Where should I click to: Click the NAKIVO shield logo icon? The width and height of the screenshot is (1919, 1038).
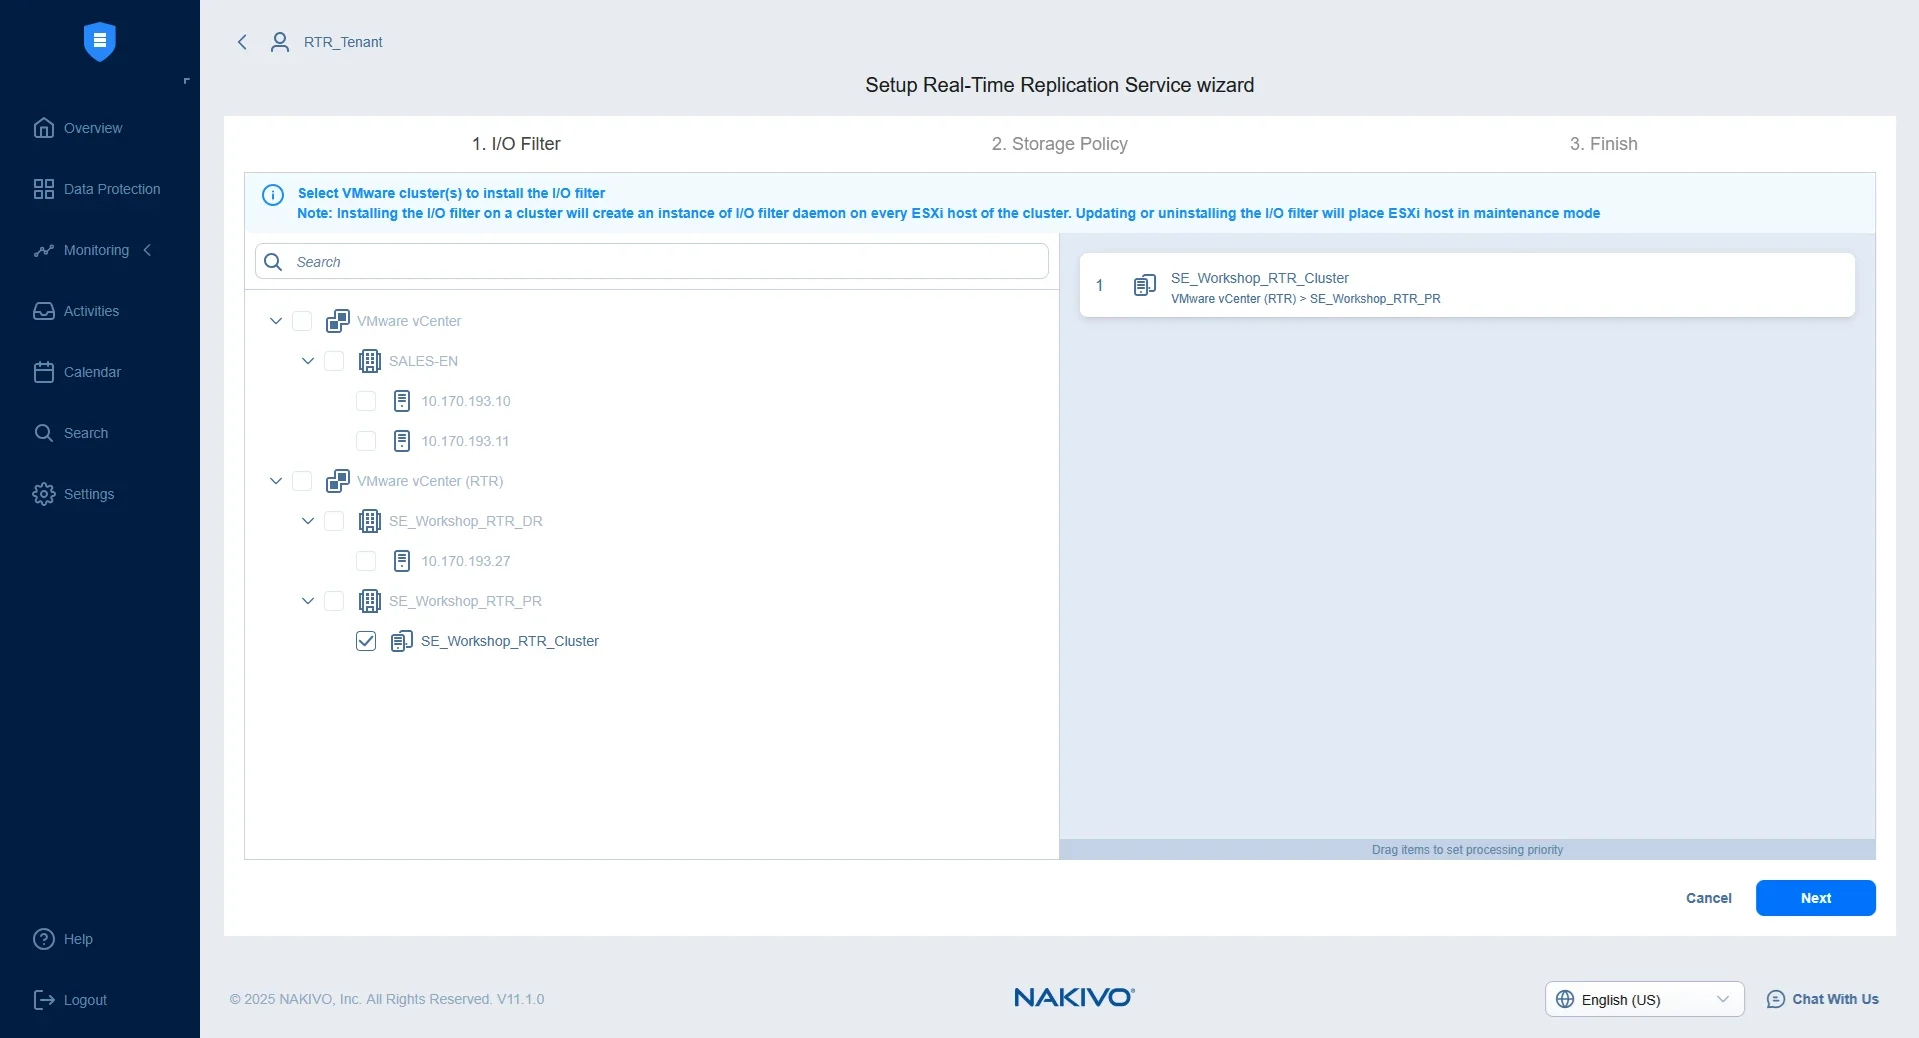[x=99, y=41]
